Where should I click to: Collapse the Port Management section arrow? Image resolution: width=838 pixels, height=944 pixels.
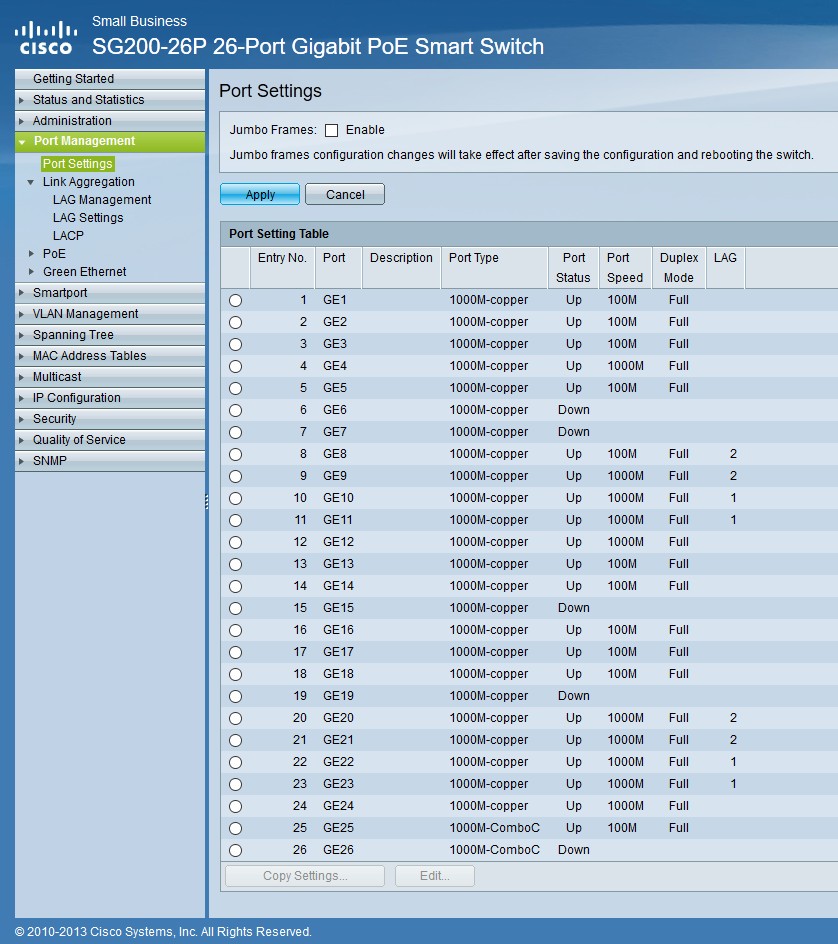pyautogui.click(x=22, y=142)
